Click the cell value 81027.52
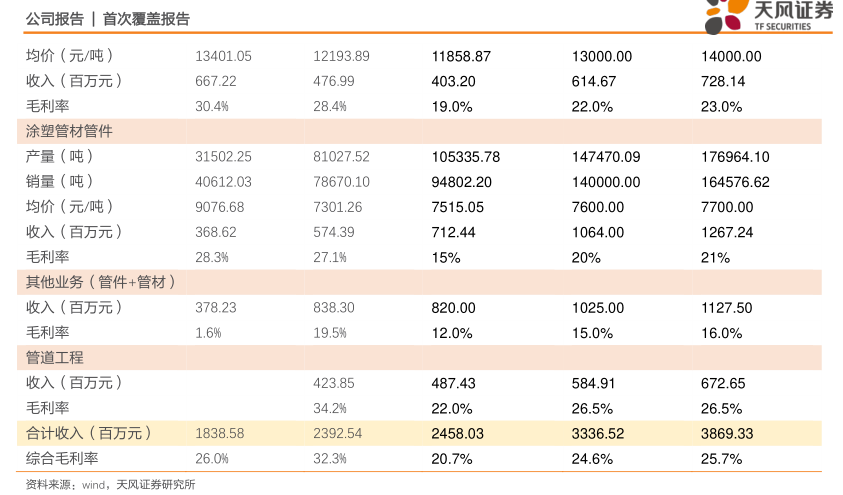Screen dimensions: 843x495 (x=341, y=157)
